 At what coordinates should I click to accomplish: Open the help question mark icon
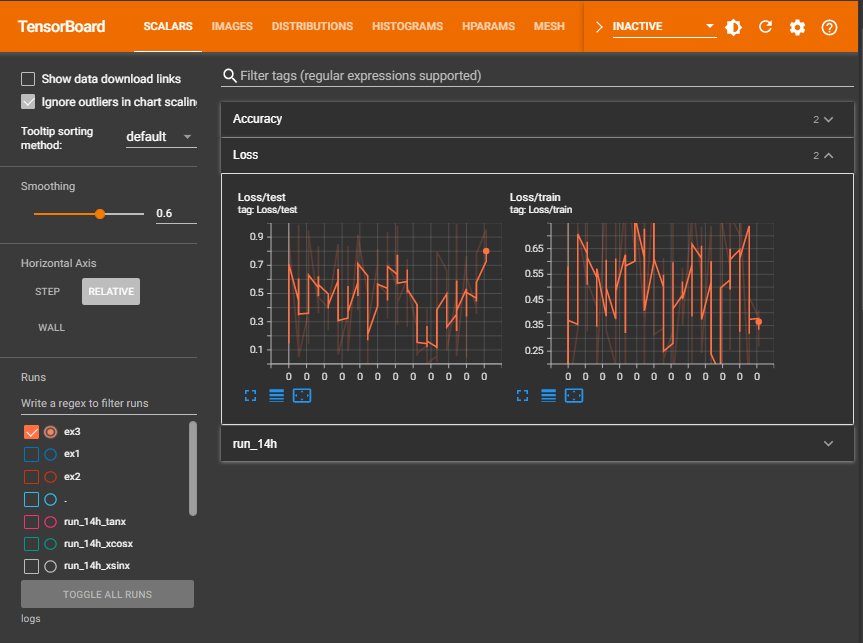[829, 27]
